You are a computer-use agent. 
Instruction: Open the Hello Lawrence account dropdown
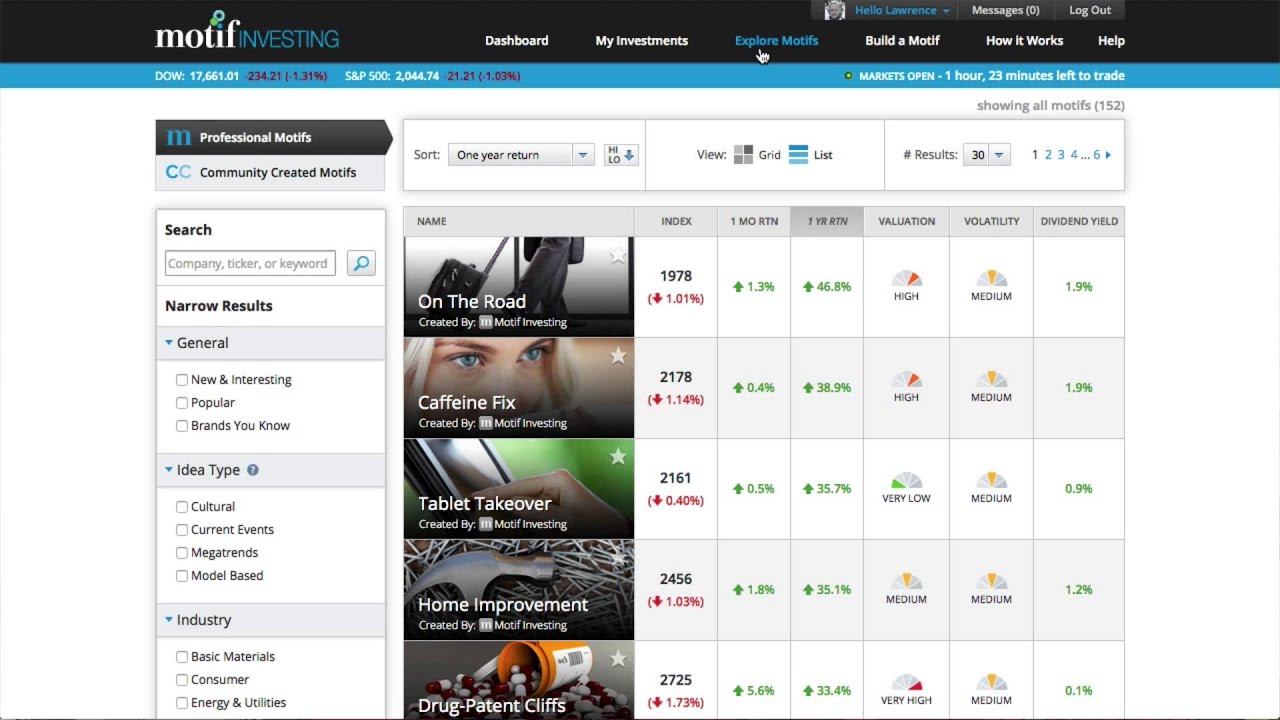tap(902, 10)
